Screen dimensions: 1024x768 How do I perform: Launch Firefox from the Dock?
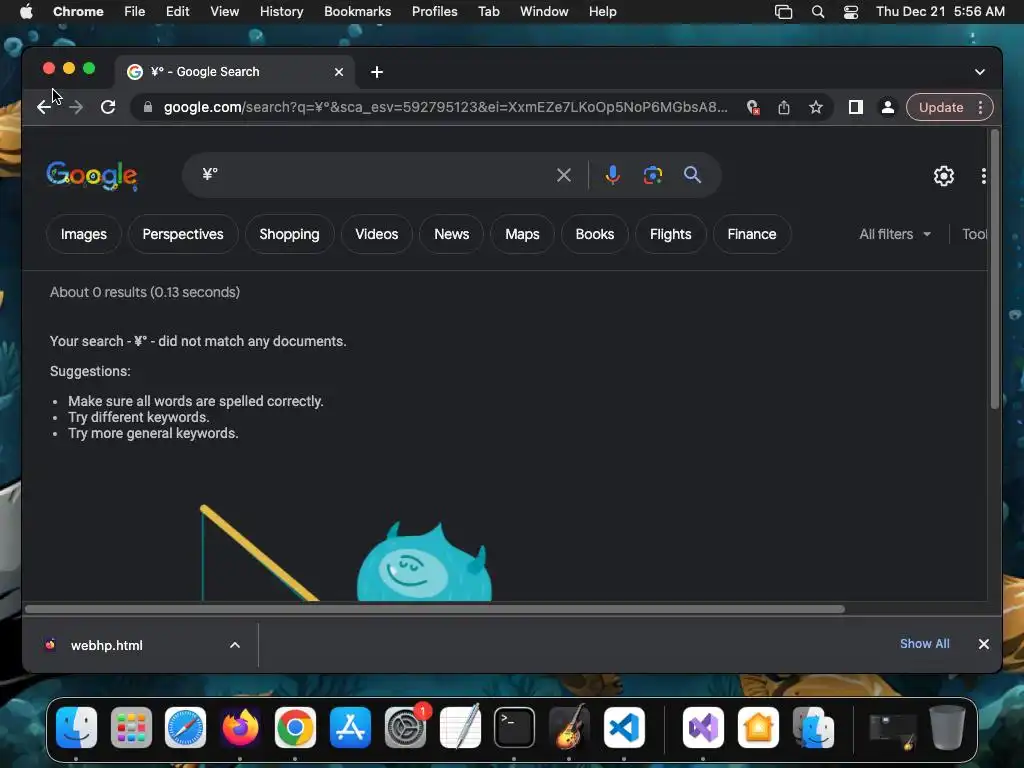tap(240, 728)
